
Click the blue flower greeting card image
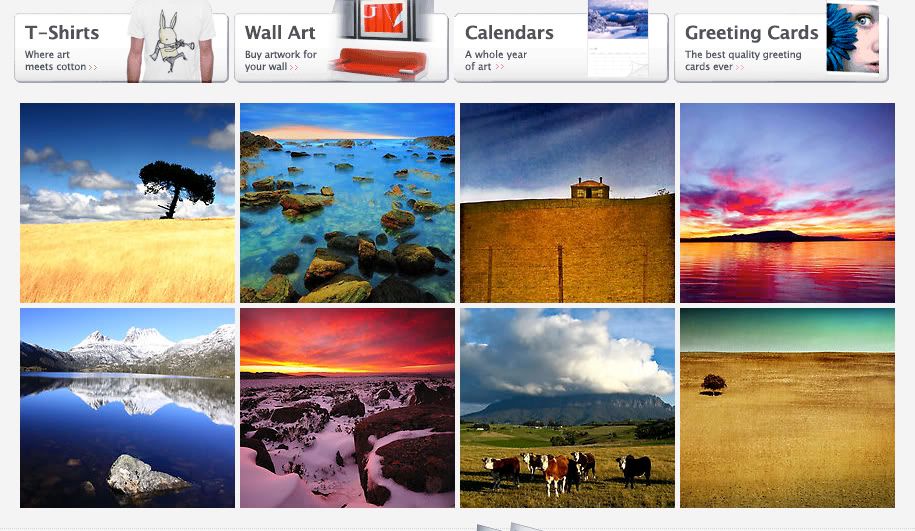coord(853,39)
